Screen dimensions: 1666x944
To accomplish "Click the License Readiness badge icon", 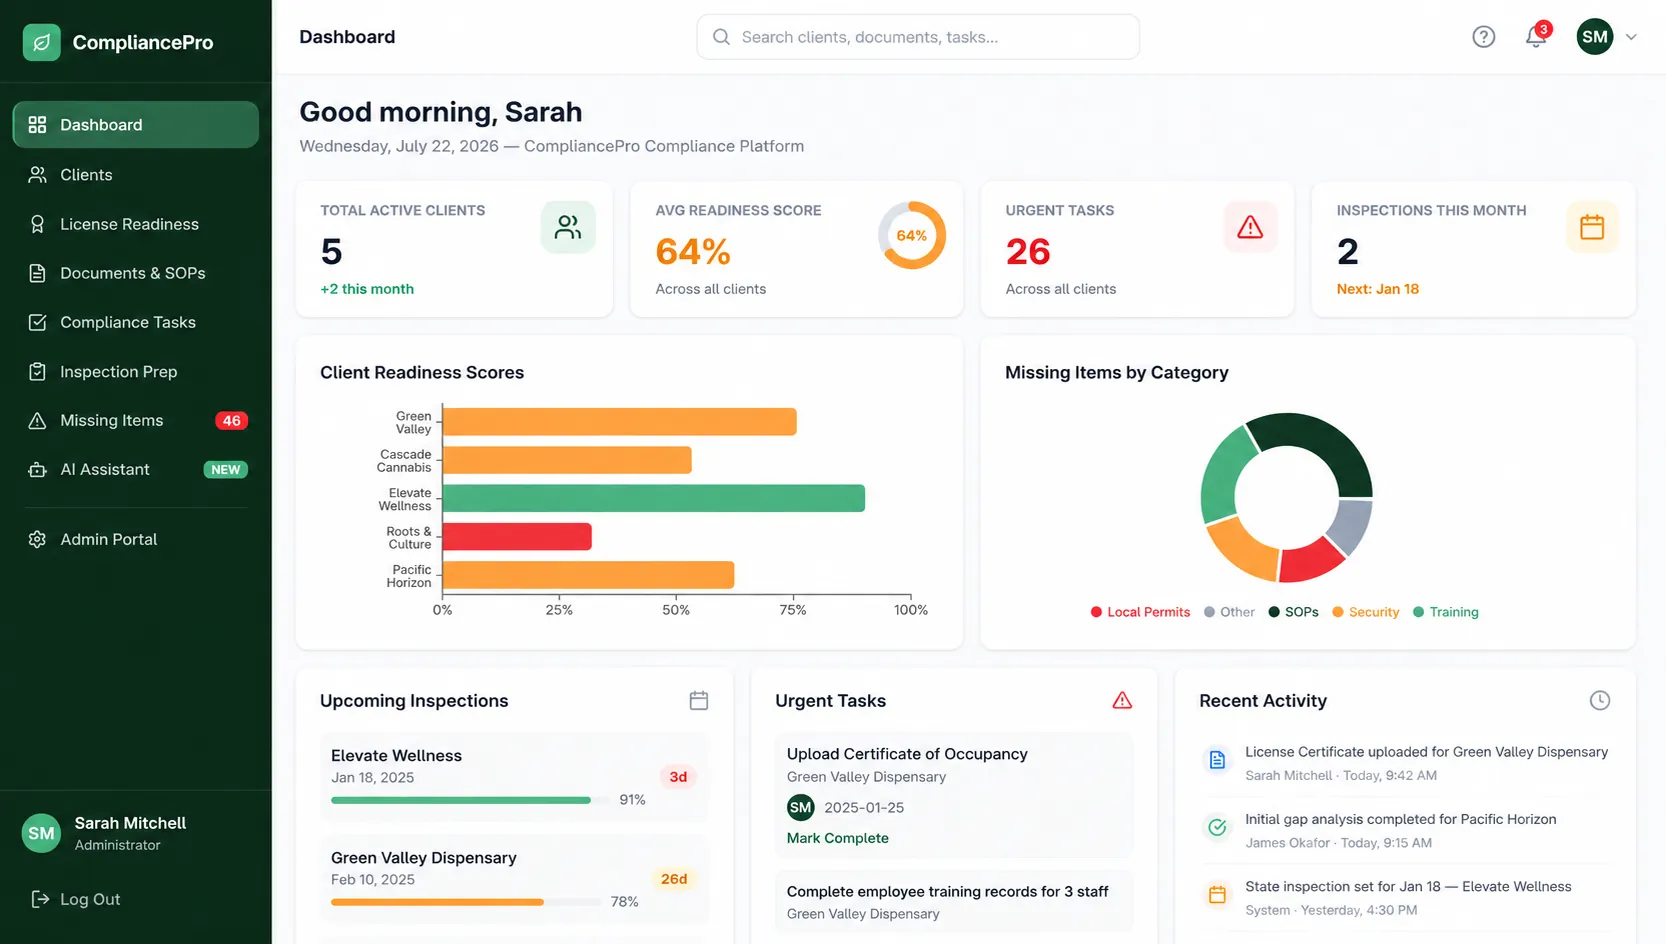I will (x=37, y=224).
